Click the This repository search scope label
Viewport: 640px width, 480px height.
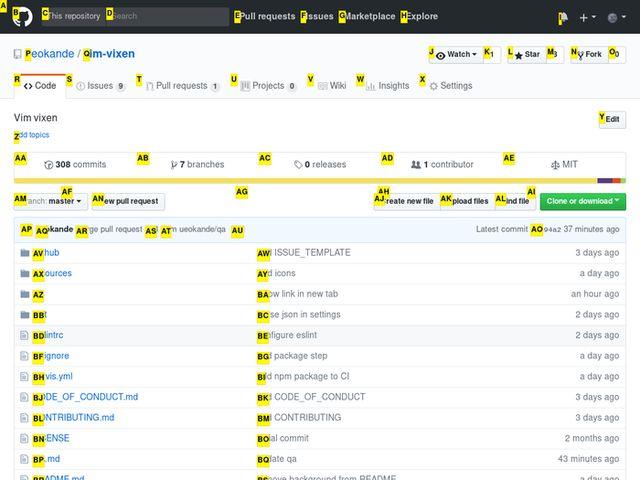pos(73,16)
